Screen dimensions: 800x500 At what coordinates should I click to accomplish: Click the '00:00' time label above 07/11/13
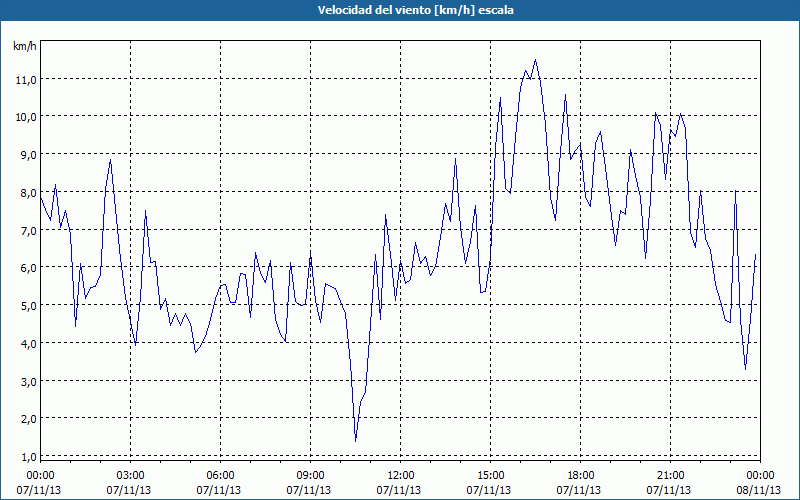pos(40,475)
